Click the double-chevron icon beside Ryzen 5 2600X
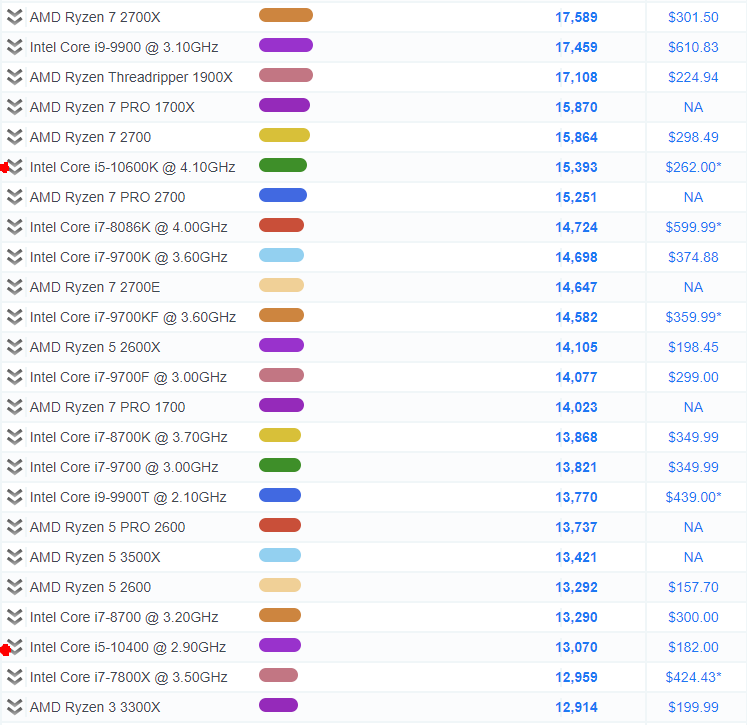The width and height of the screenshot is (747, 725). 15,347
